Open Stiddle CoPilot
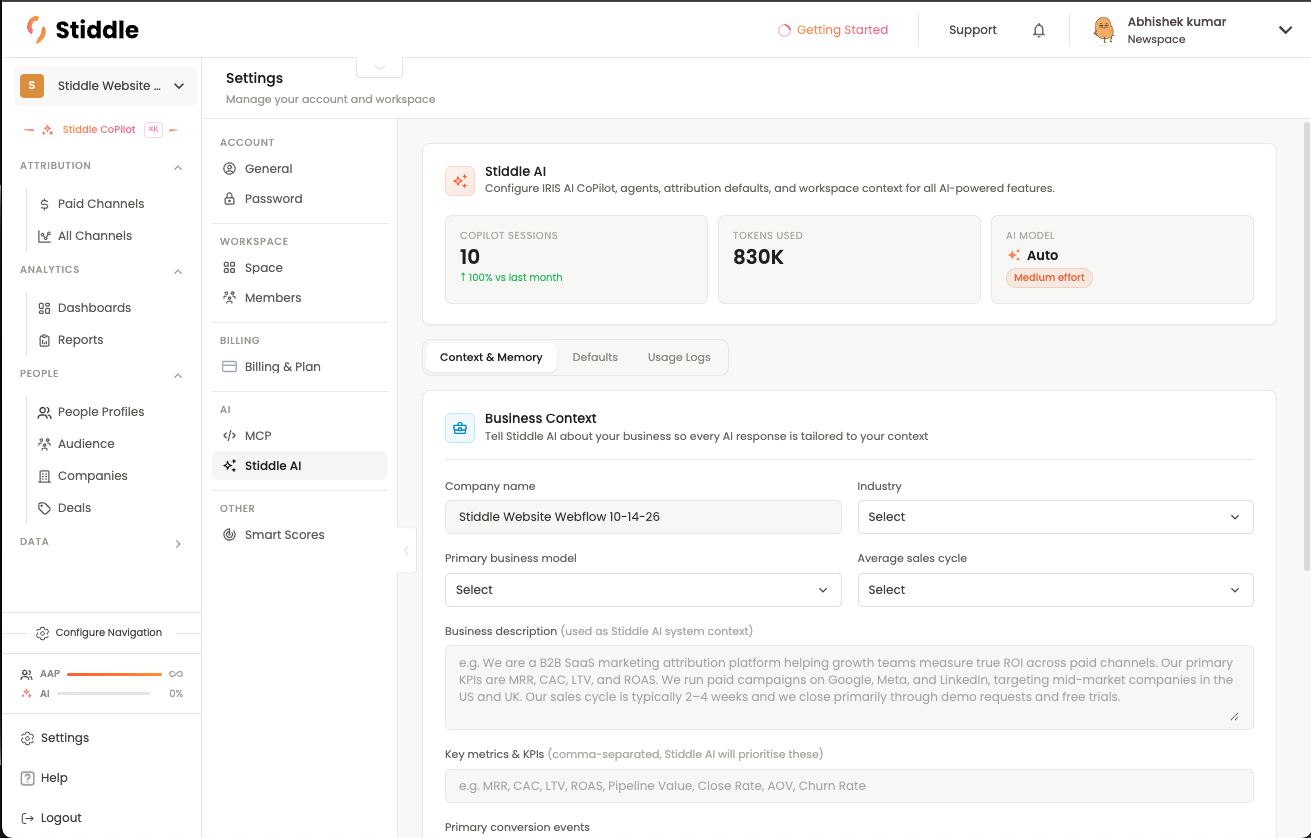 (x=100, y=130)
